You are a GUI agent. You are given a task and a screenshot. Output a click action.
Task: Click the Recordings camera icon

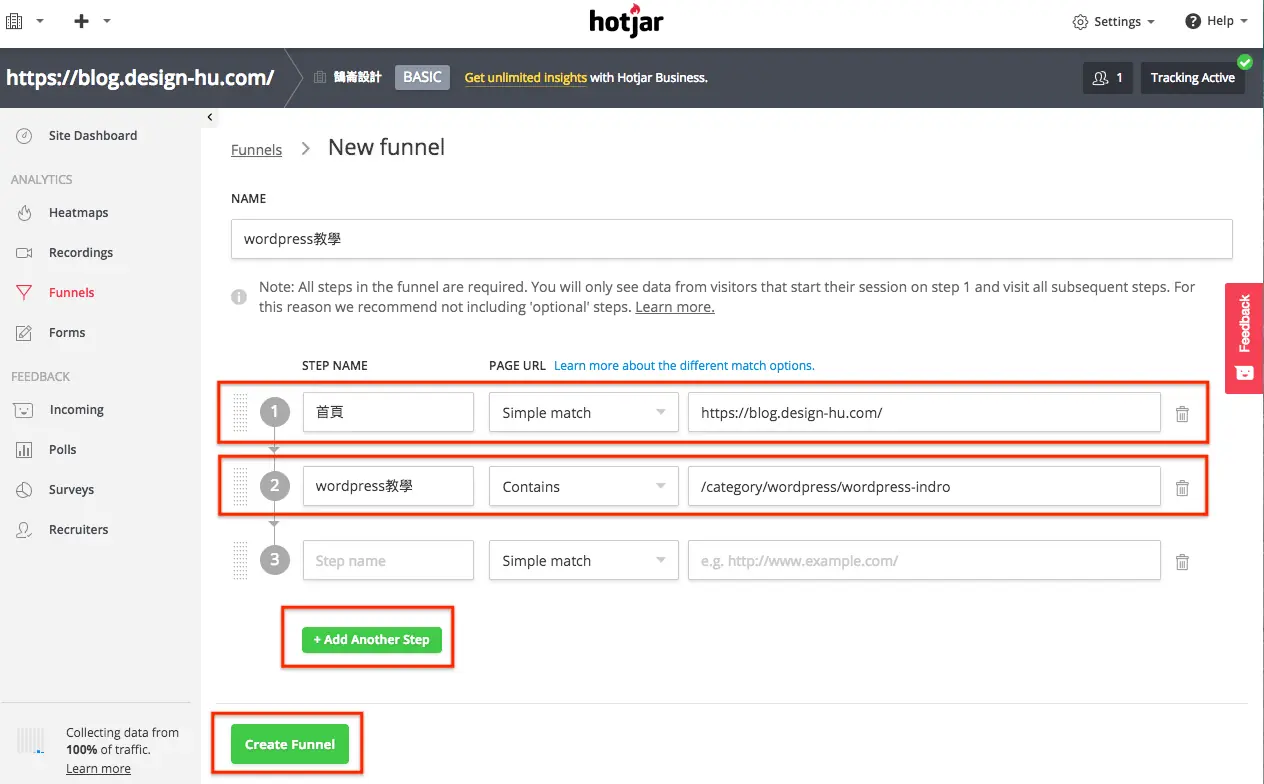25,253
